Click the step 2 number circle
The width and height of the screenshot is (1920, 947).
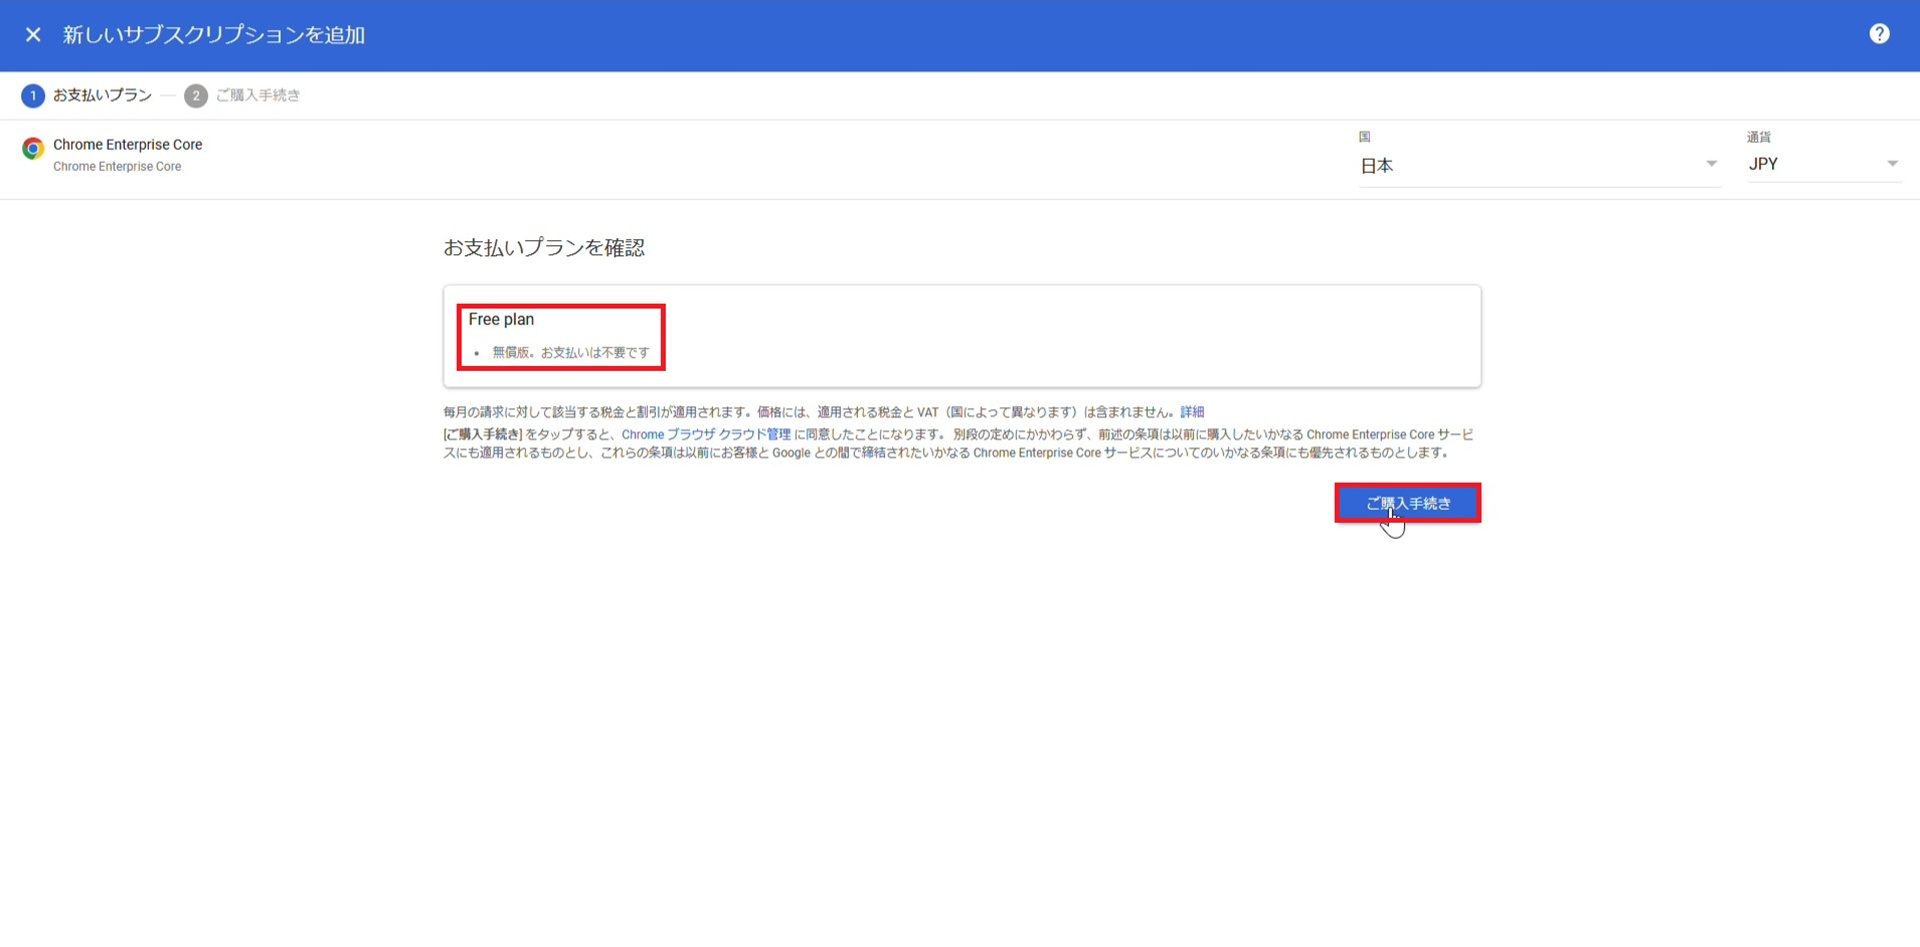pyautogui.click(x=196, y=96)
